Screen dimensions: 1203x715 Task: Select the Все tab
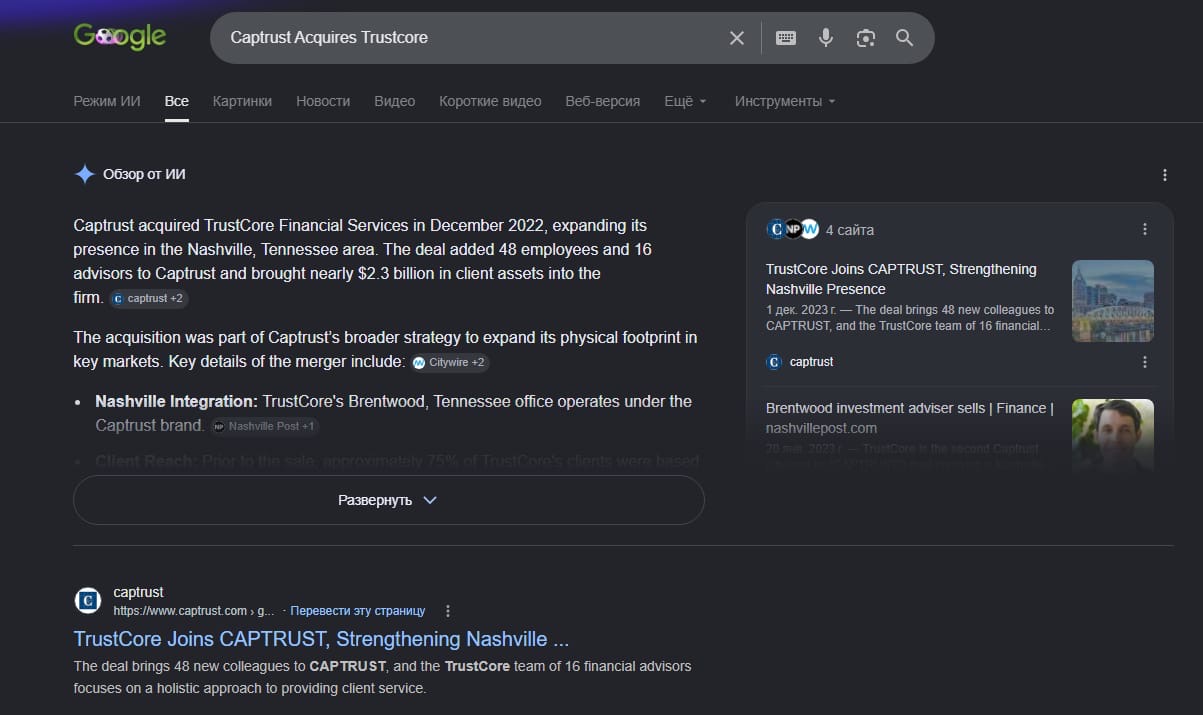177,101
